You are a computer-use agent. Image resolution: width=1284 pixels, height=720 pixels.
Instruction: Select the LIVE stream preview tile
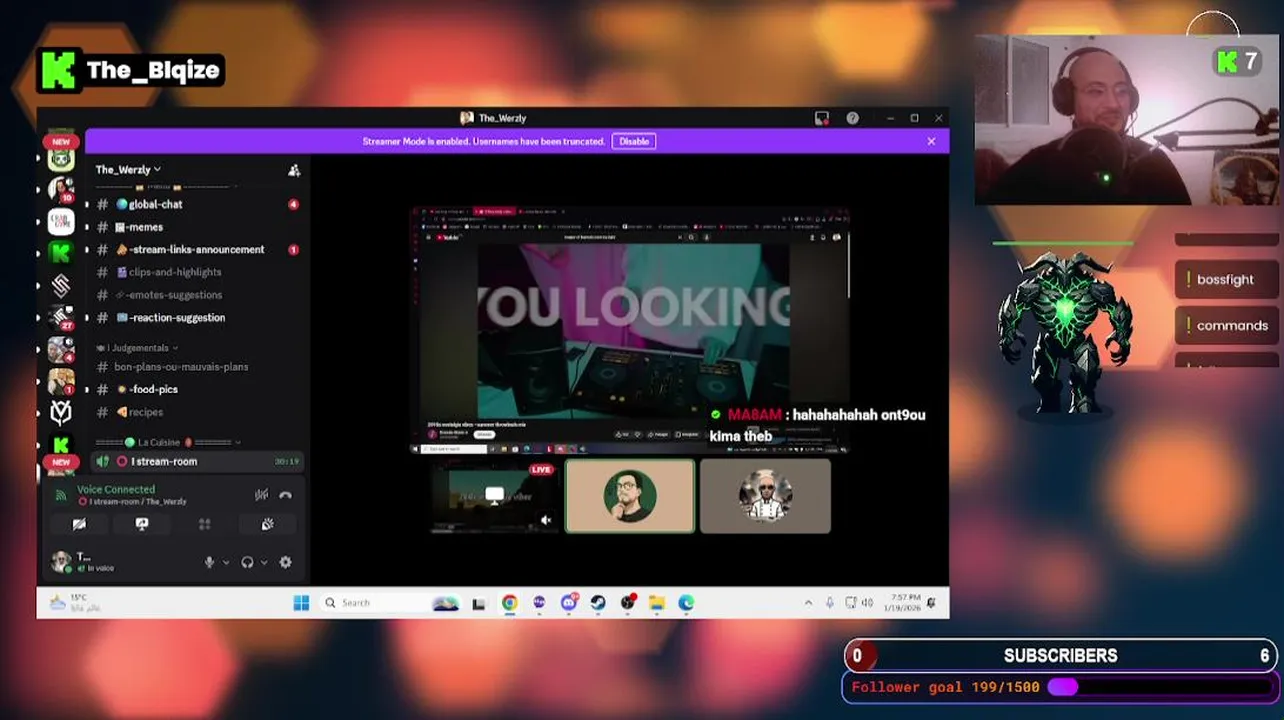(x=494, y=496)
